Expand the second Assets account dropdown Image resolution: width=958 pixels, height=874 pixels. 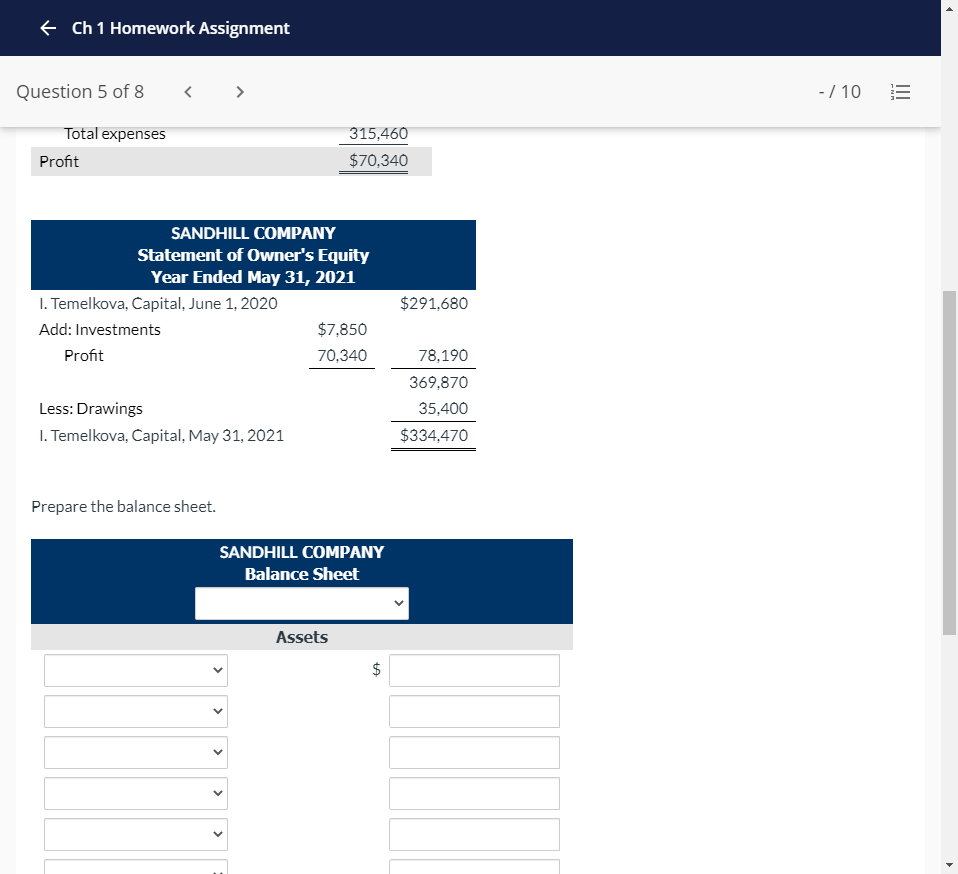coord(135,711)
